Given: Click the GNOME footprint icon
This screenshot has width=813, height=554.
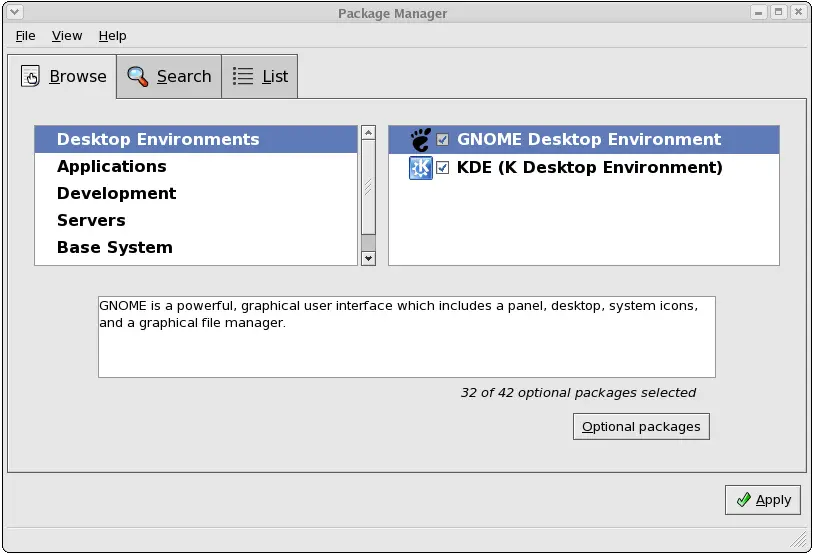Looking at the screenshot, I should coord(420,140).
